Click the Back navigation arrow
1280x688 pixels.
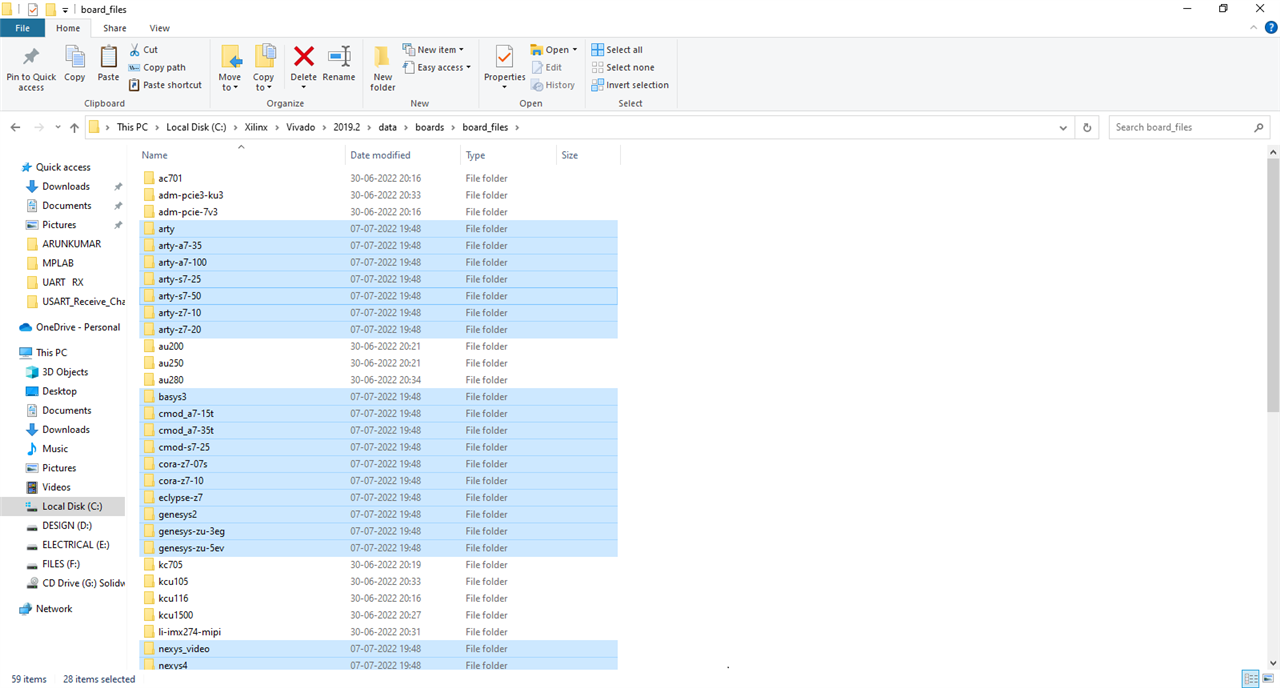tap(16, 128)
